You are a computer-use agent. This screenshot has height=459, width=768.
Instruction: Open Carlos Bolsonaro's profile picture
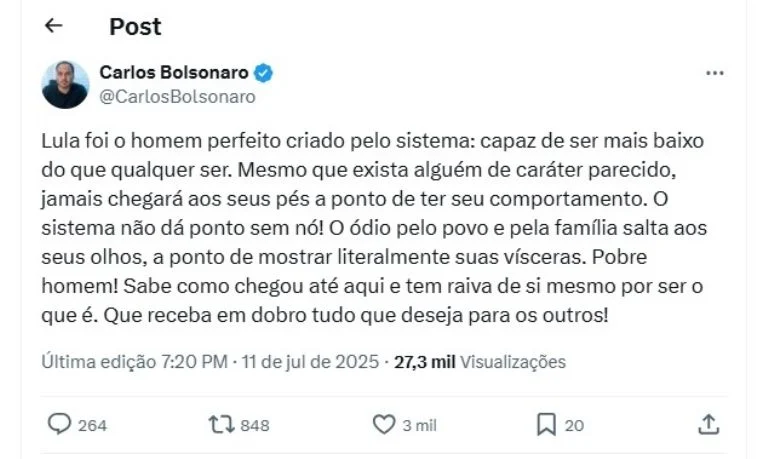click(x=65, y=85)
